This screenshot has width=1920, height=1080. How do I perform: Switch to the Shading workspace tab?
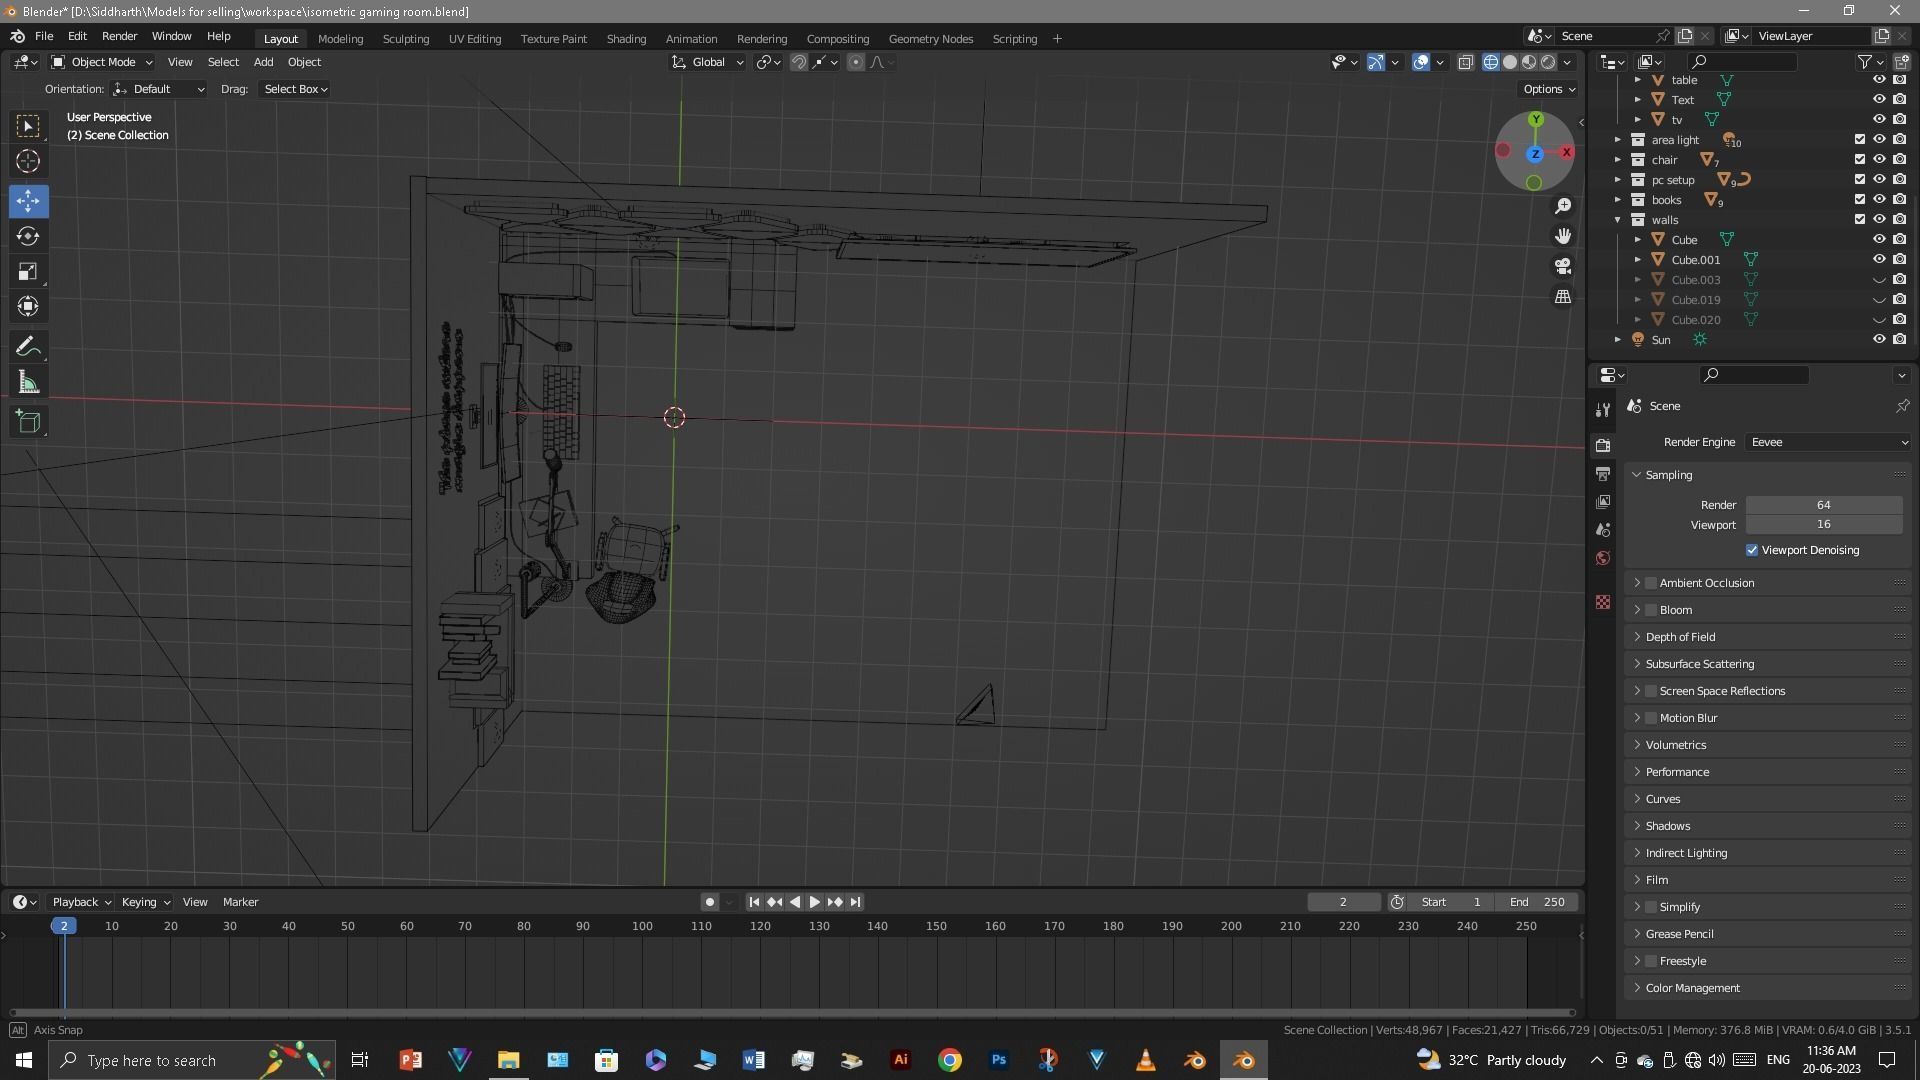click(x=626, y=39)
